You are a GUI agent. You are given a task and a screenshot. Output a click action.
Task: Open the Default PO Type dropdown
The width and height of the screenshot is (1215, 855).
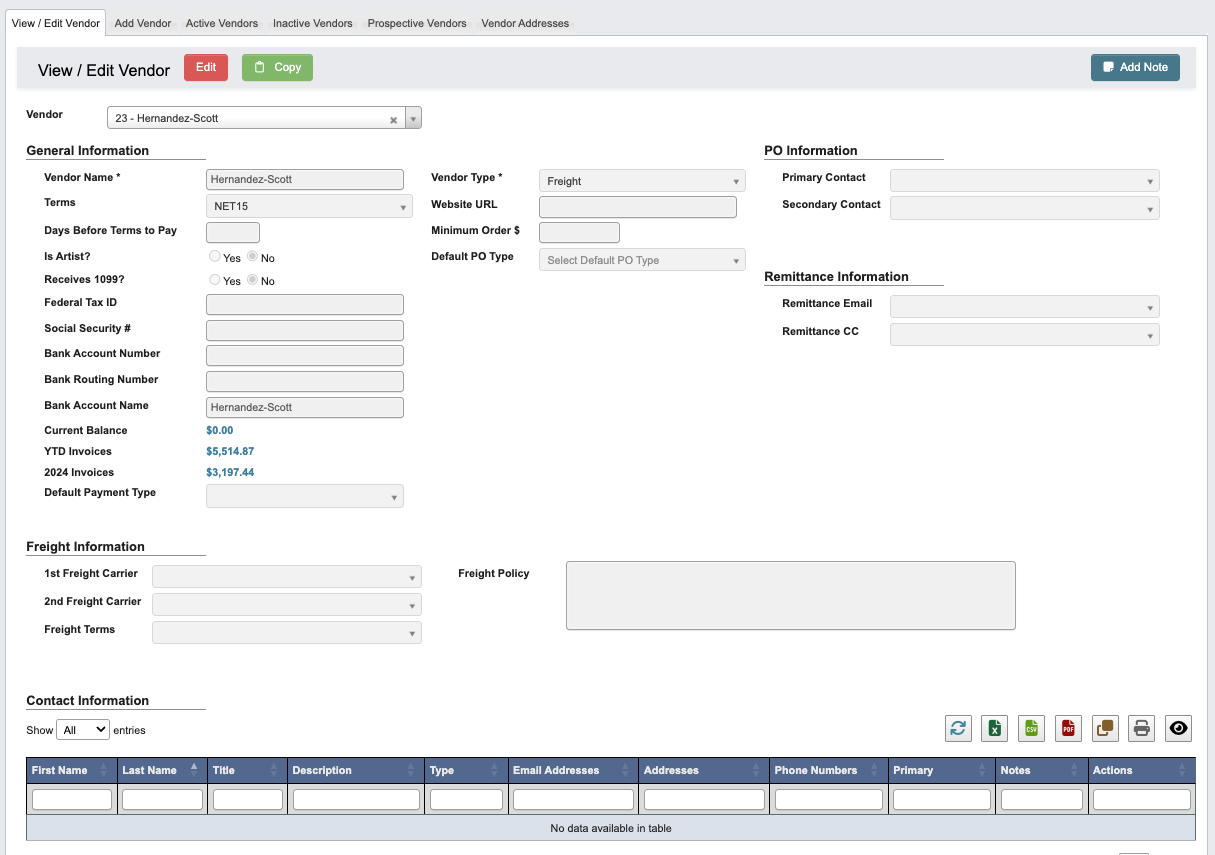(642, 260)
